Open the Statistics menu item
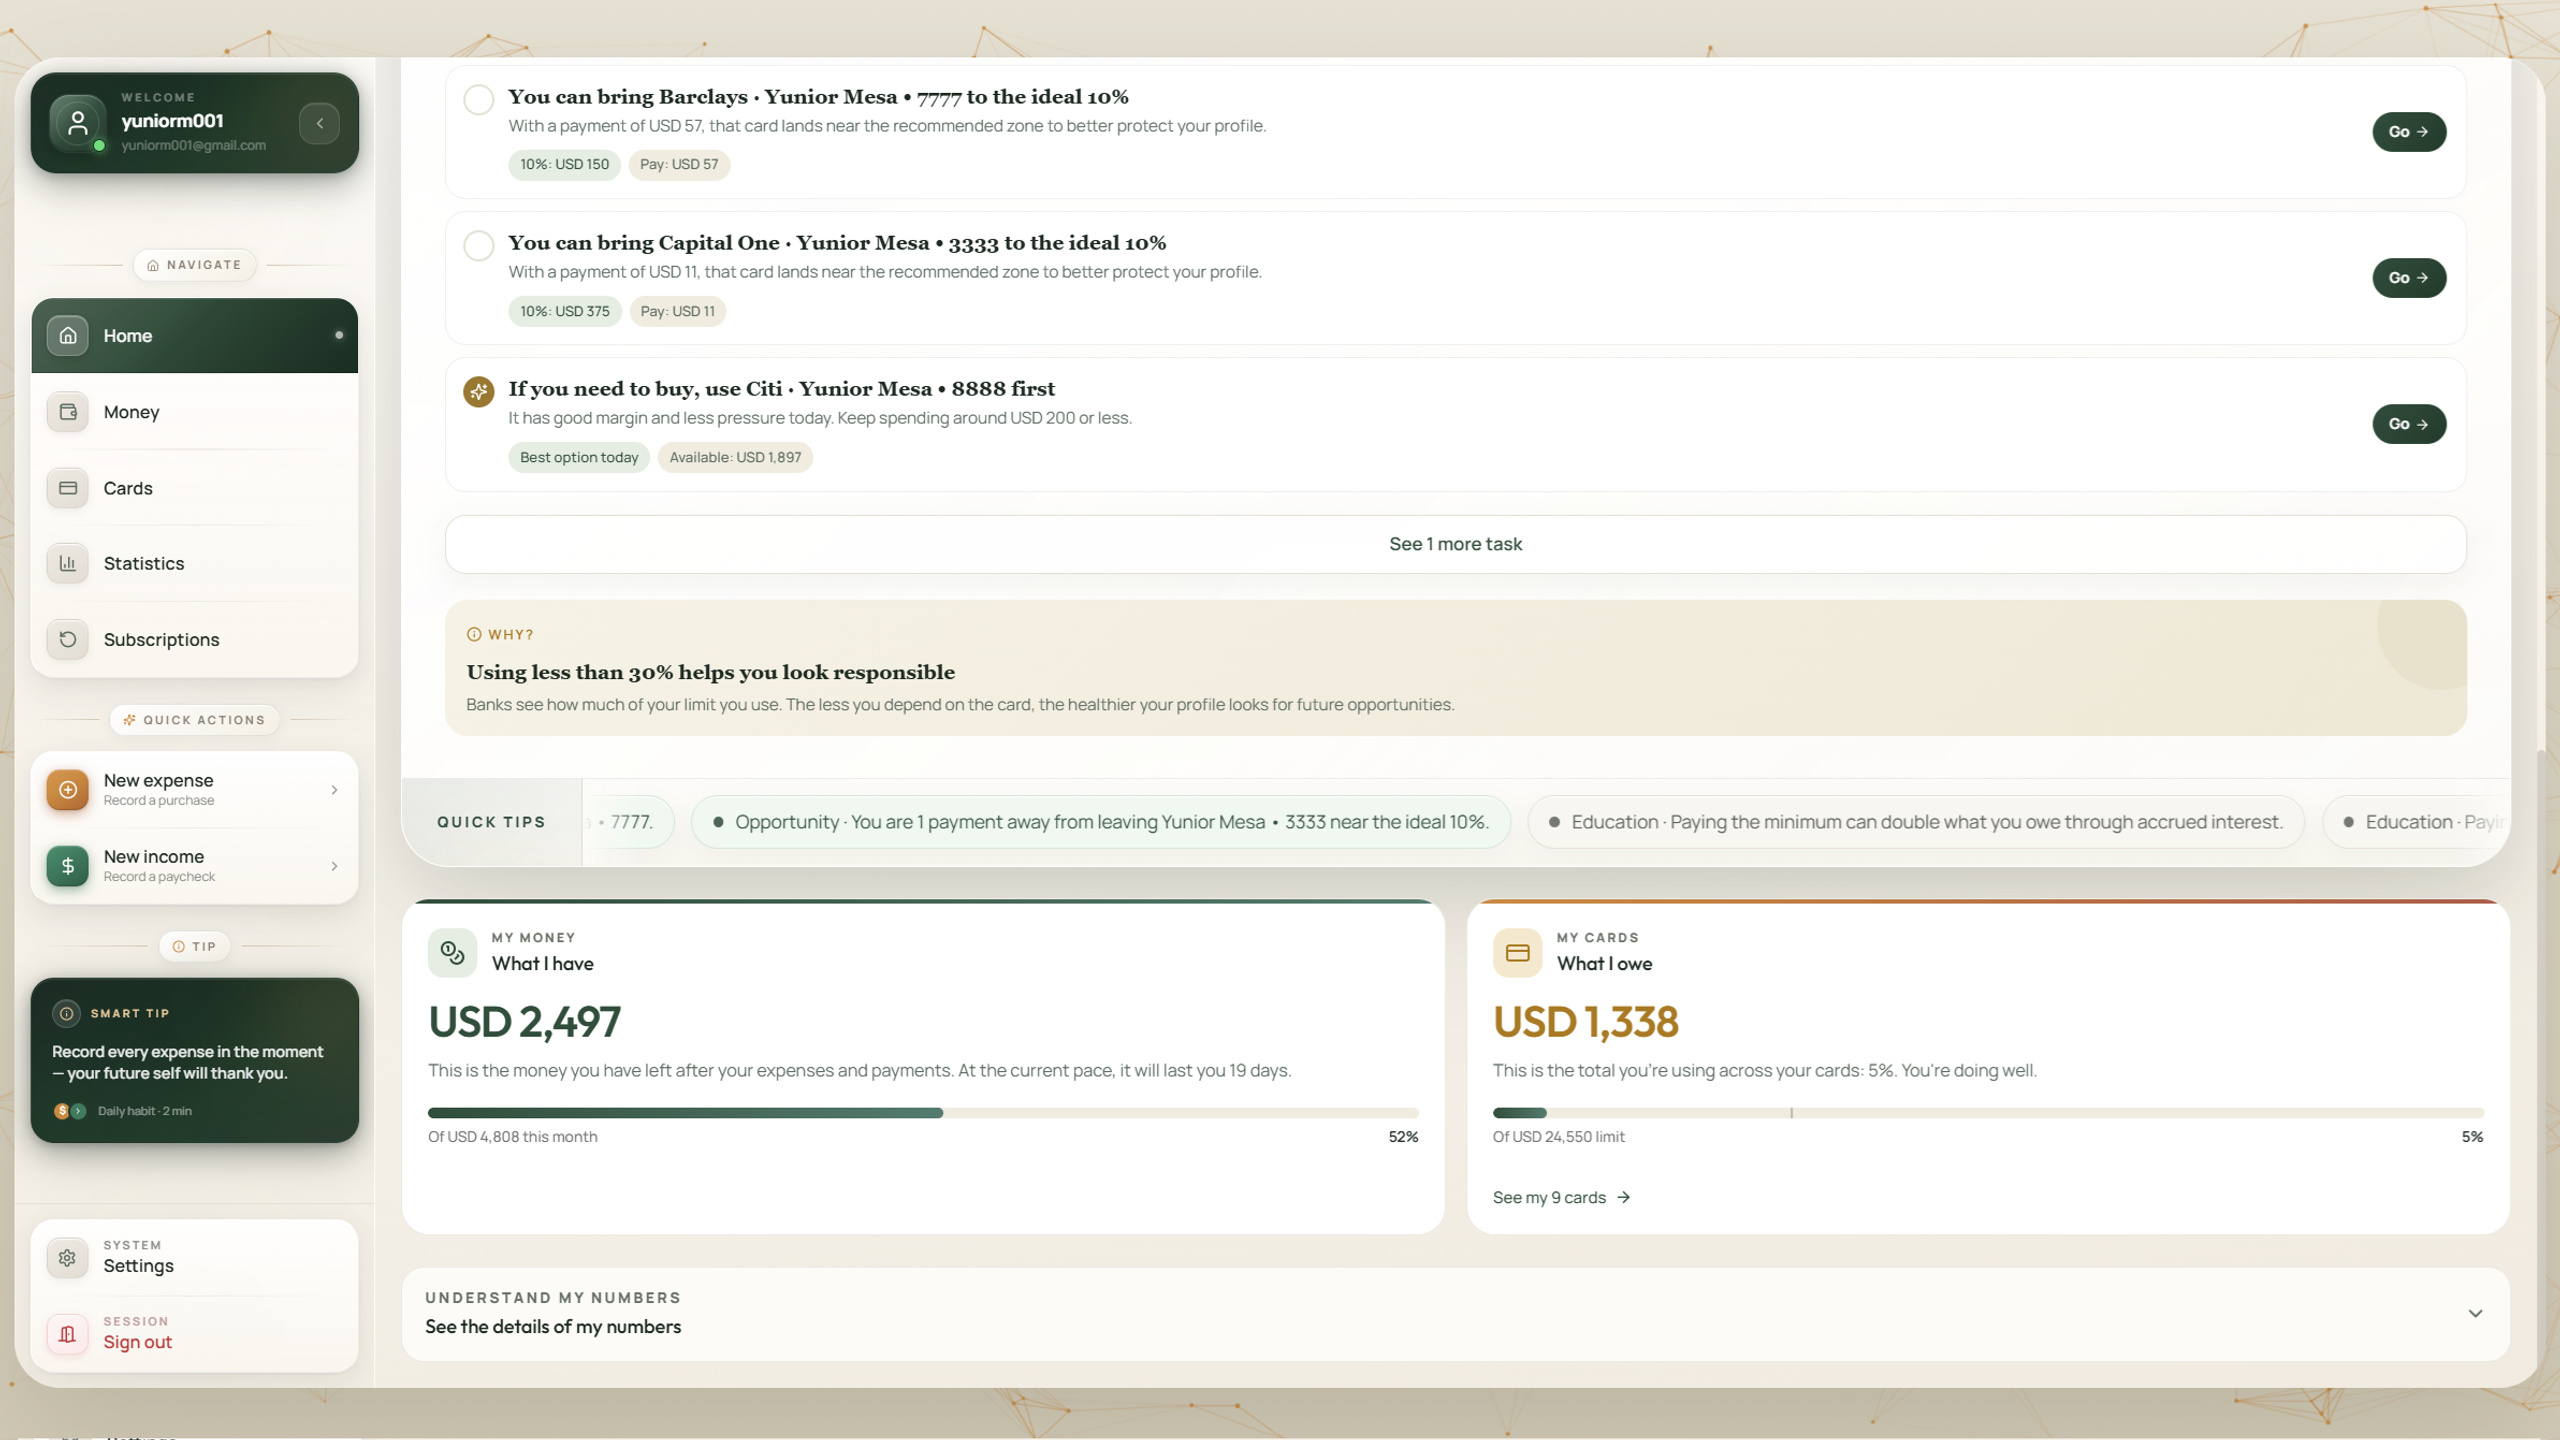The width and height of the screenshot is (2560, 1440). tap(195, 563)
